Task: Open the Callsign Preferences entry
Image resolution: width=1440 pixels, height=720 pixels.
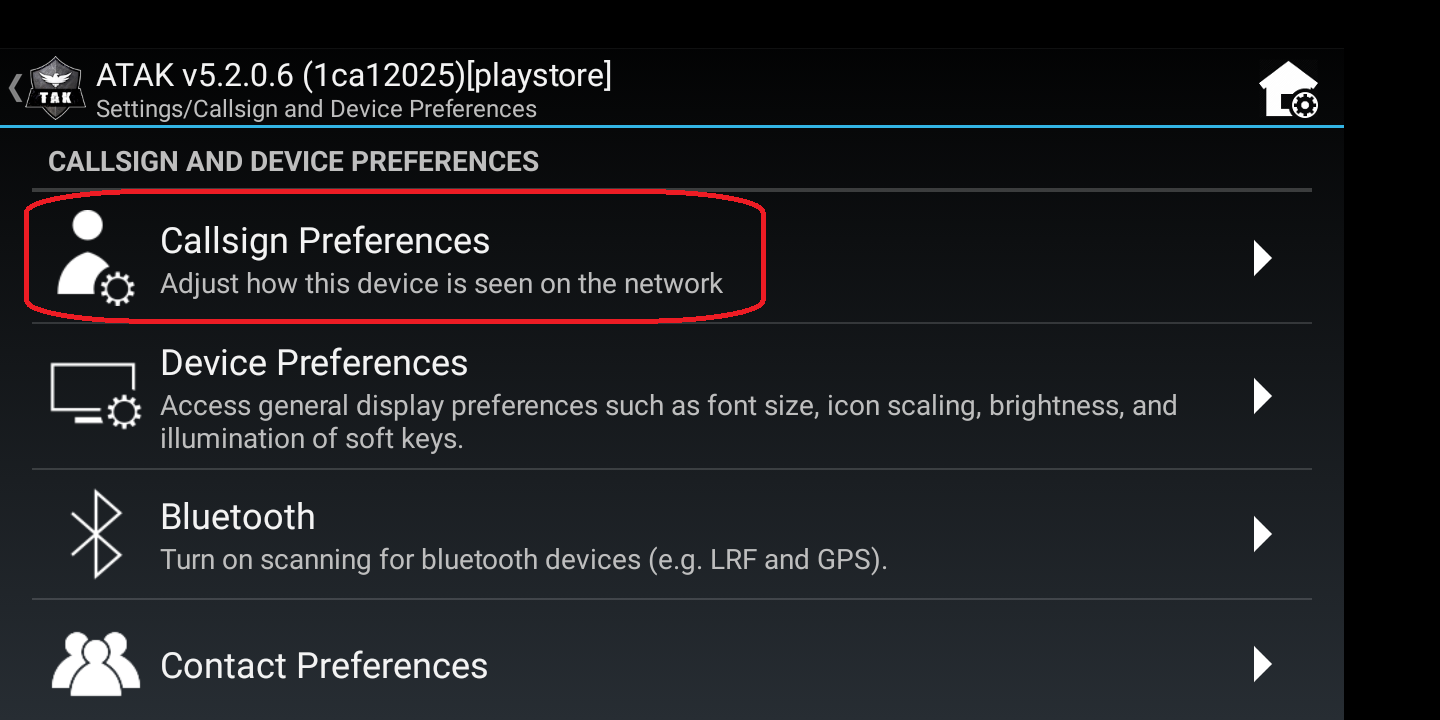Action: click(x=325, y=241)
